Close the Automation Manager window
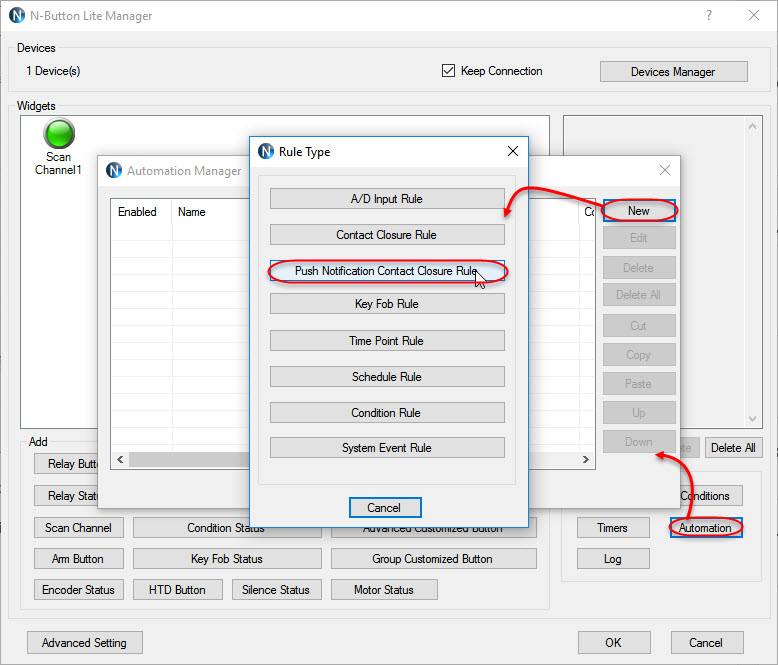Screen dimensions: 778x665 point(665,170)
